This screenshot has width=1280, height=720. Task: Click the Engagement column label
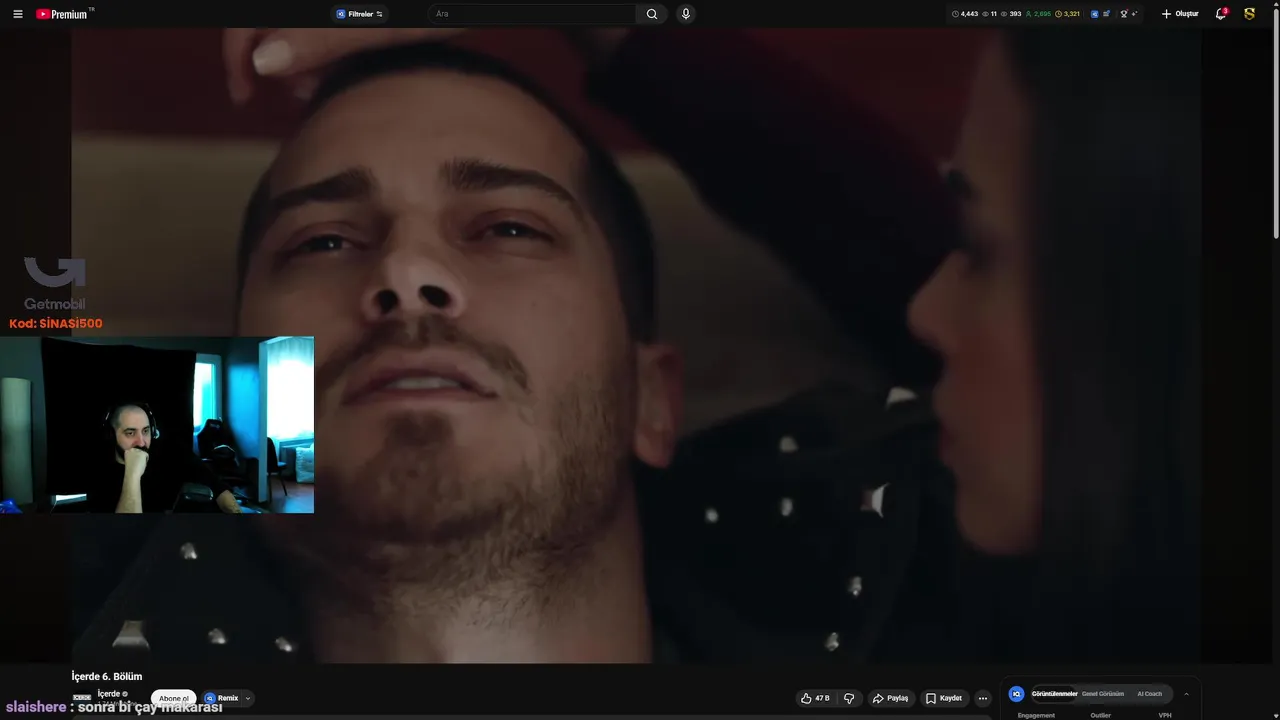1036,715
